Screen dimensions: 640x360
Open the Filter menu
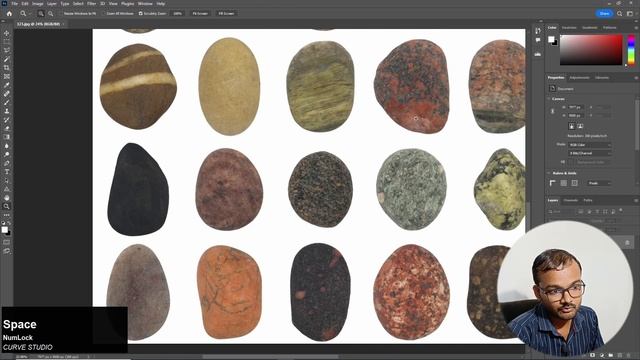click(x=91, y=4)
